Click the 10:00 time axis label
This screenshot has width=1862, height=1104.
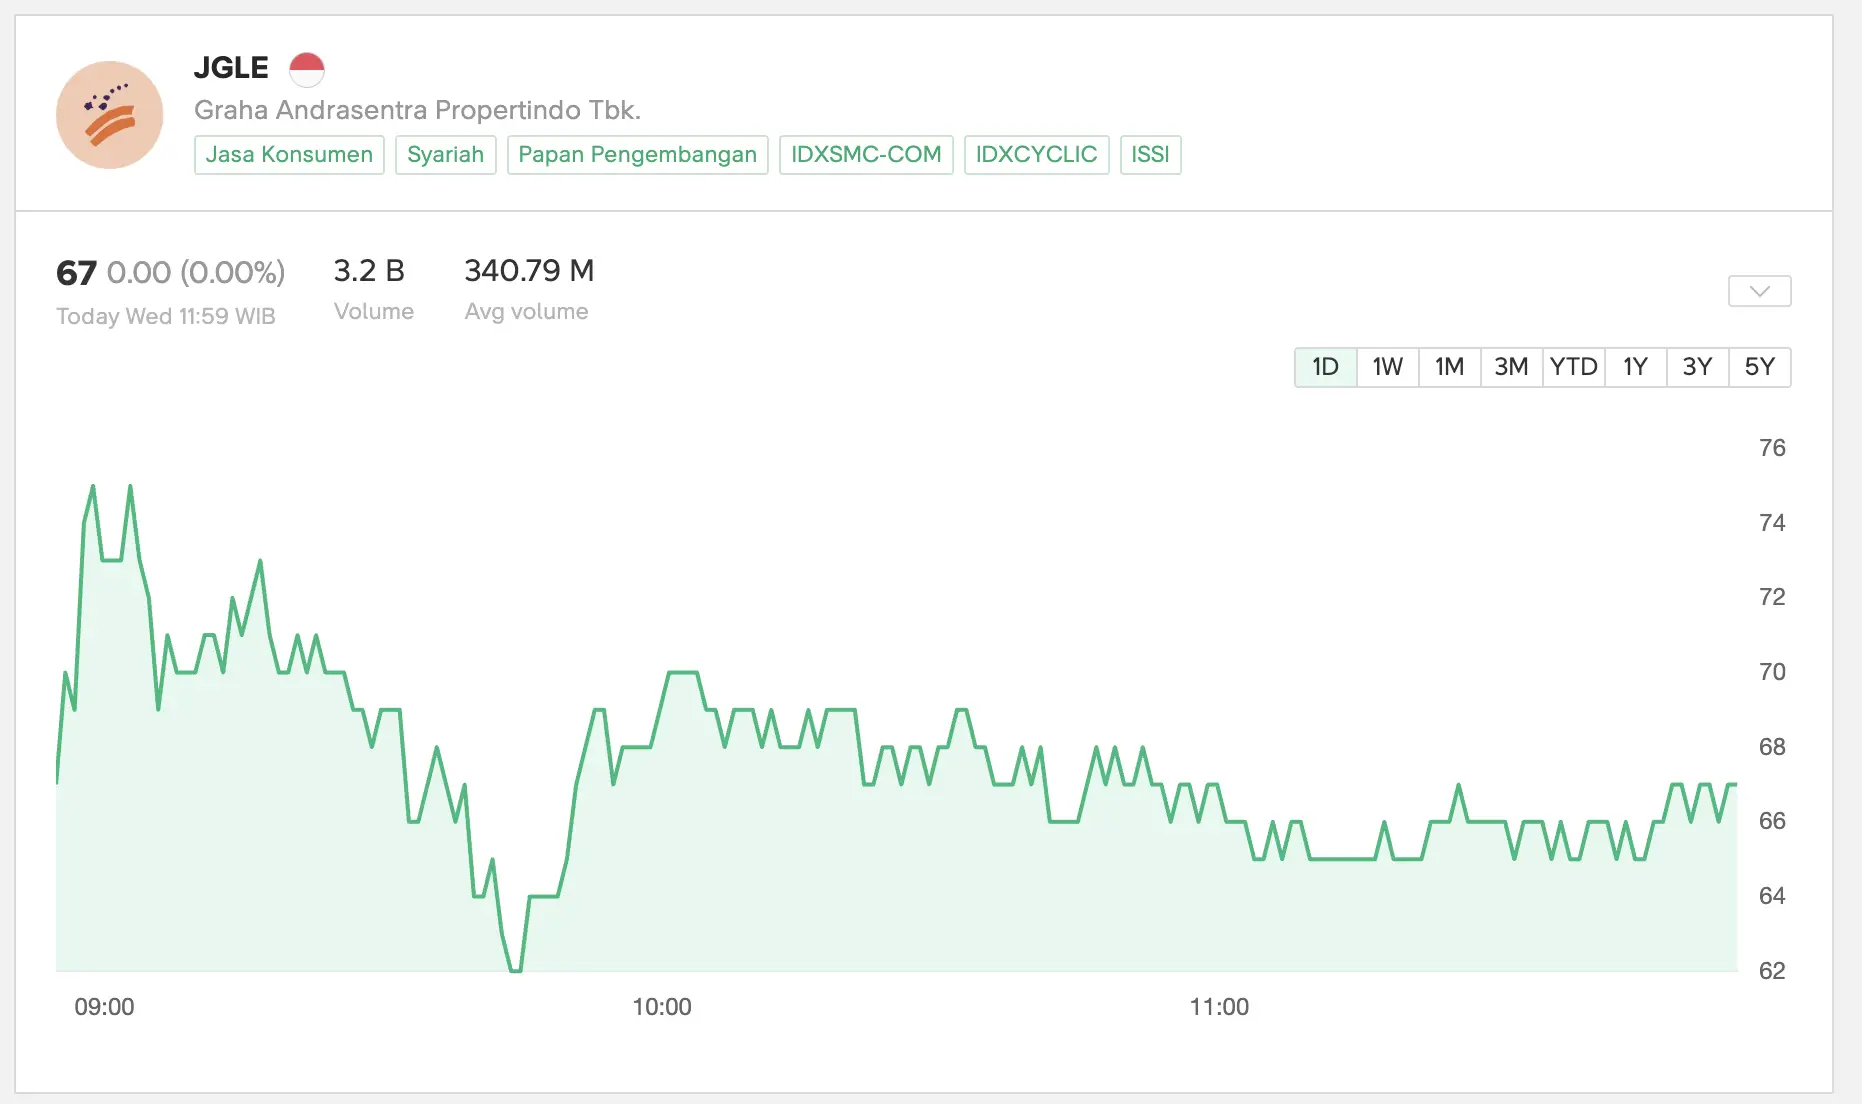(x=662, y=1007)
